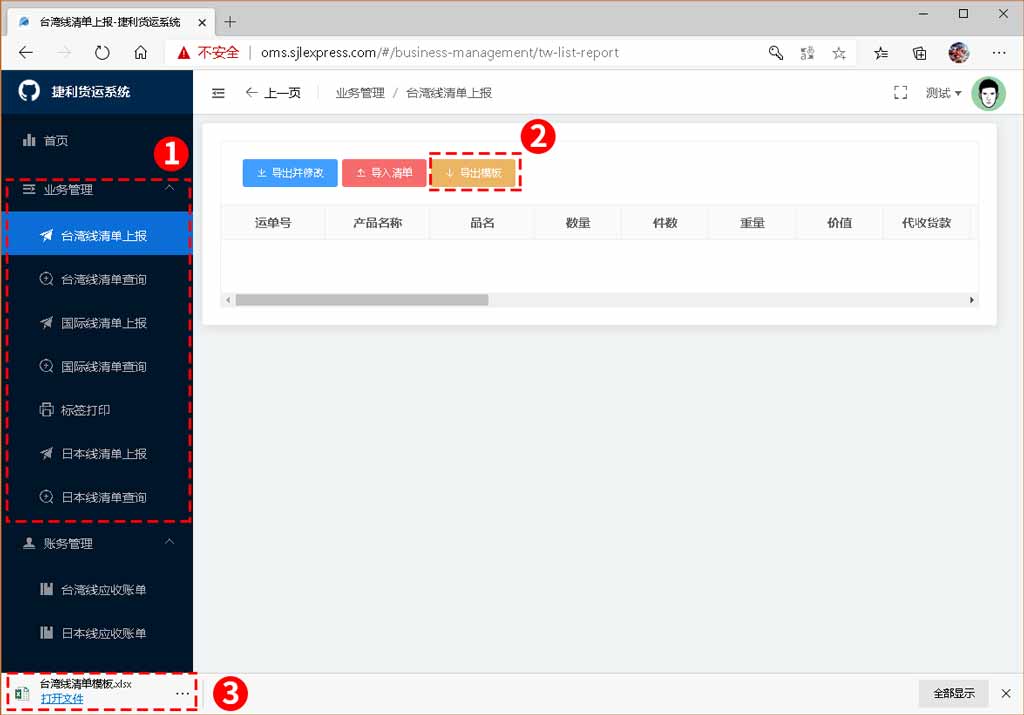1024x715 pixels.
Task: Click the address bar URL field
Action: click(x=440, y=53)
